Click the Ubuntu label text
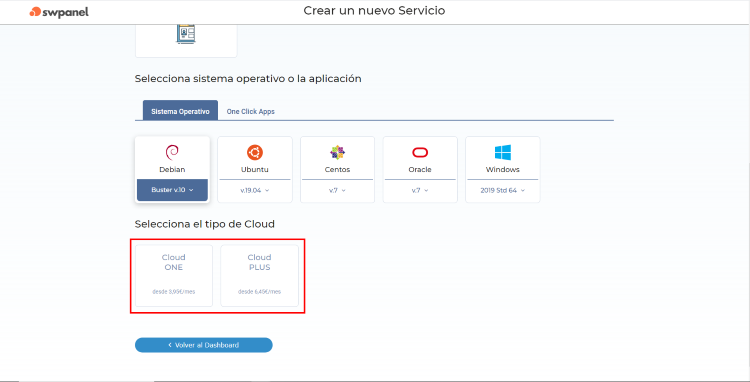The height and width of the screenshot is (382, 750). (x=255, y=170)
